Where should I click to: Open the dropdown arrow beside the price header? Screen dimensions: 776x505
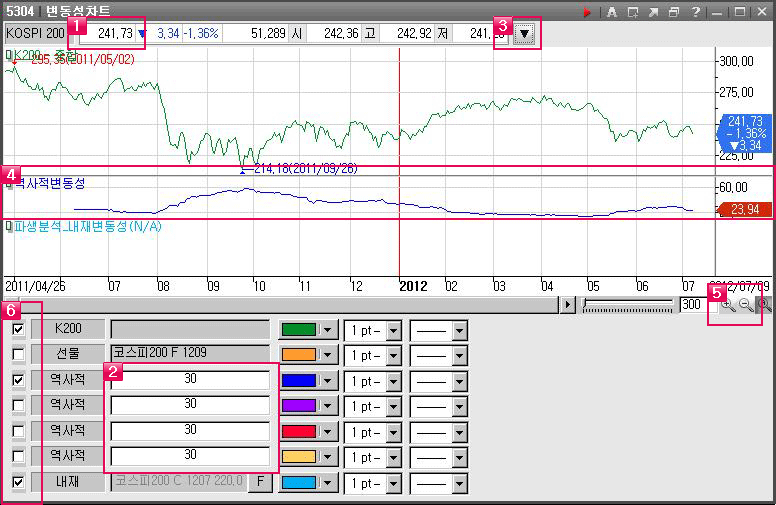click(524, 33)
